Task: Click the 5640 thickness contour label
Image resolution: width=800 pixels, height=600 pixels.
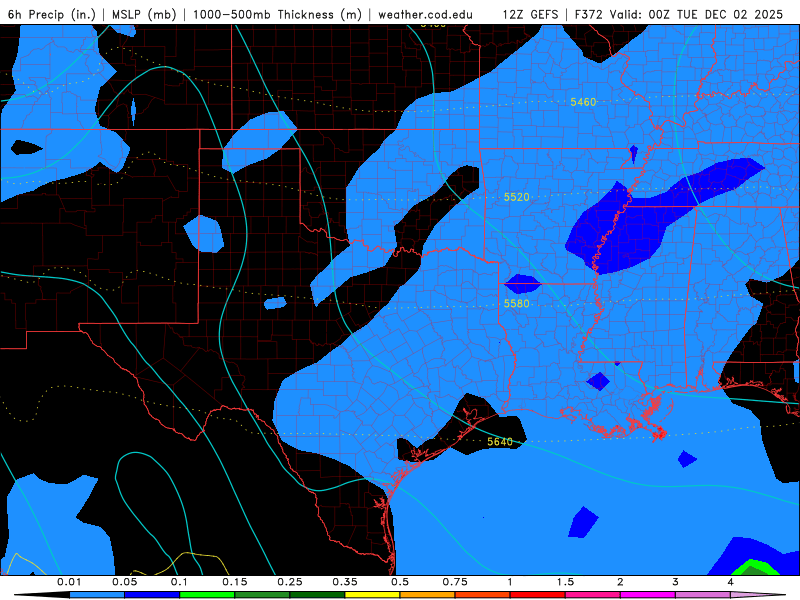Action: pyautogui.click(x=499, y=442)
